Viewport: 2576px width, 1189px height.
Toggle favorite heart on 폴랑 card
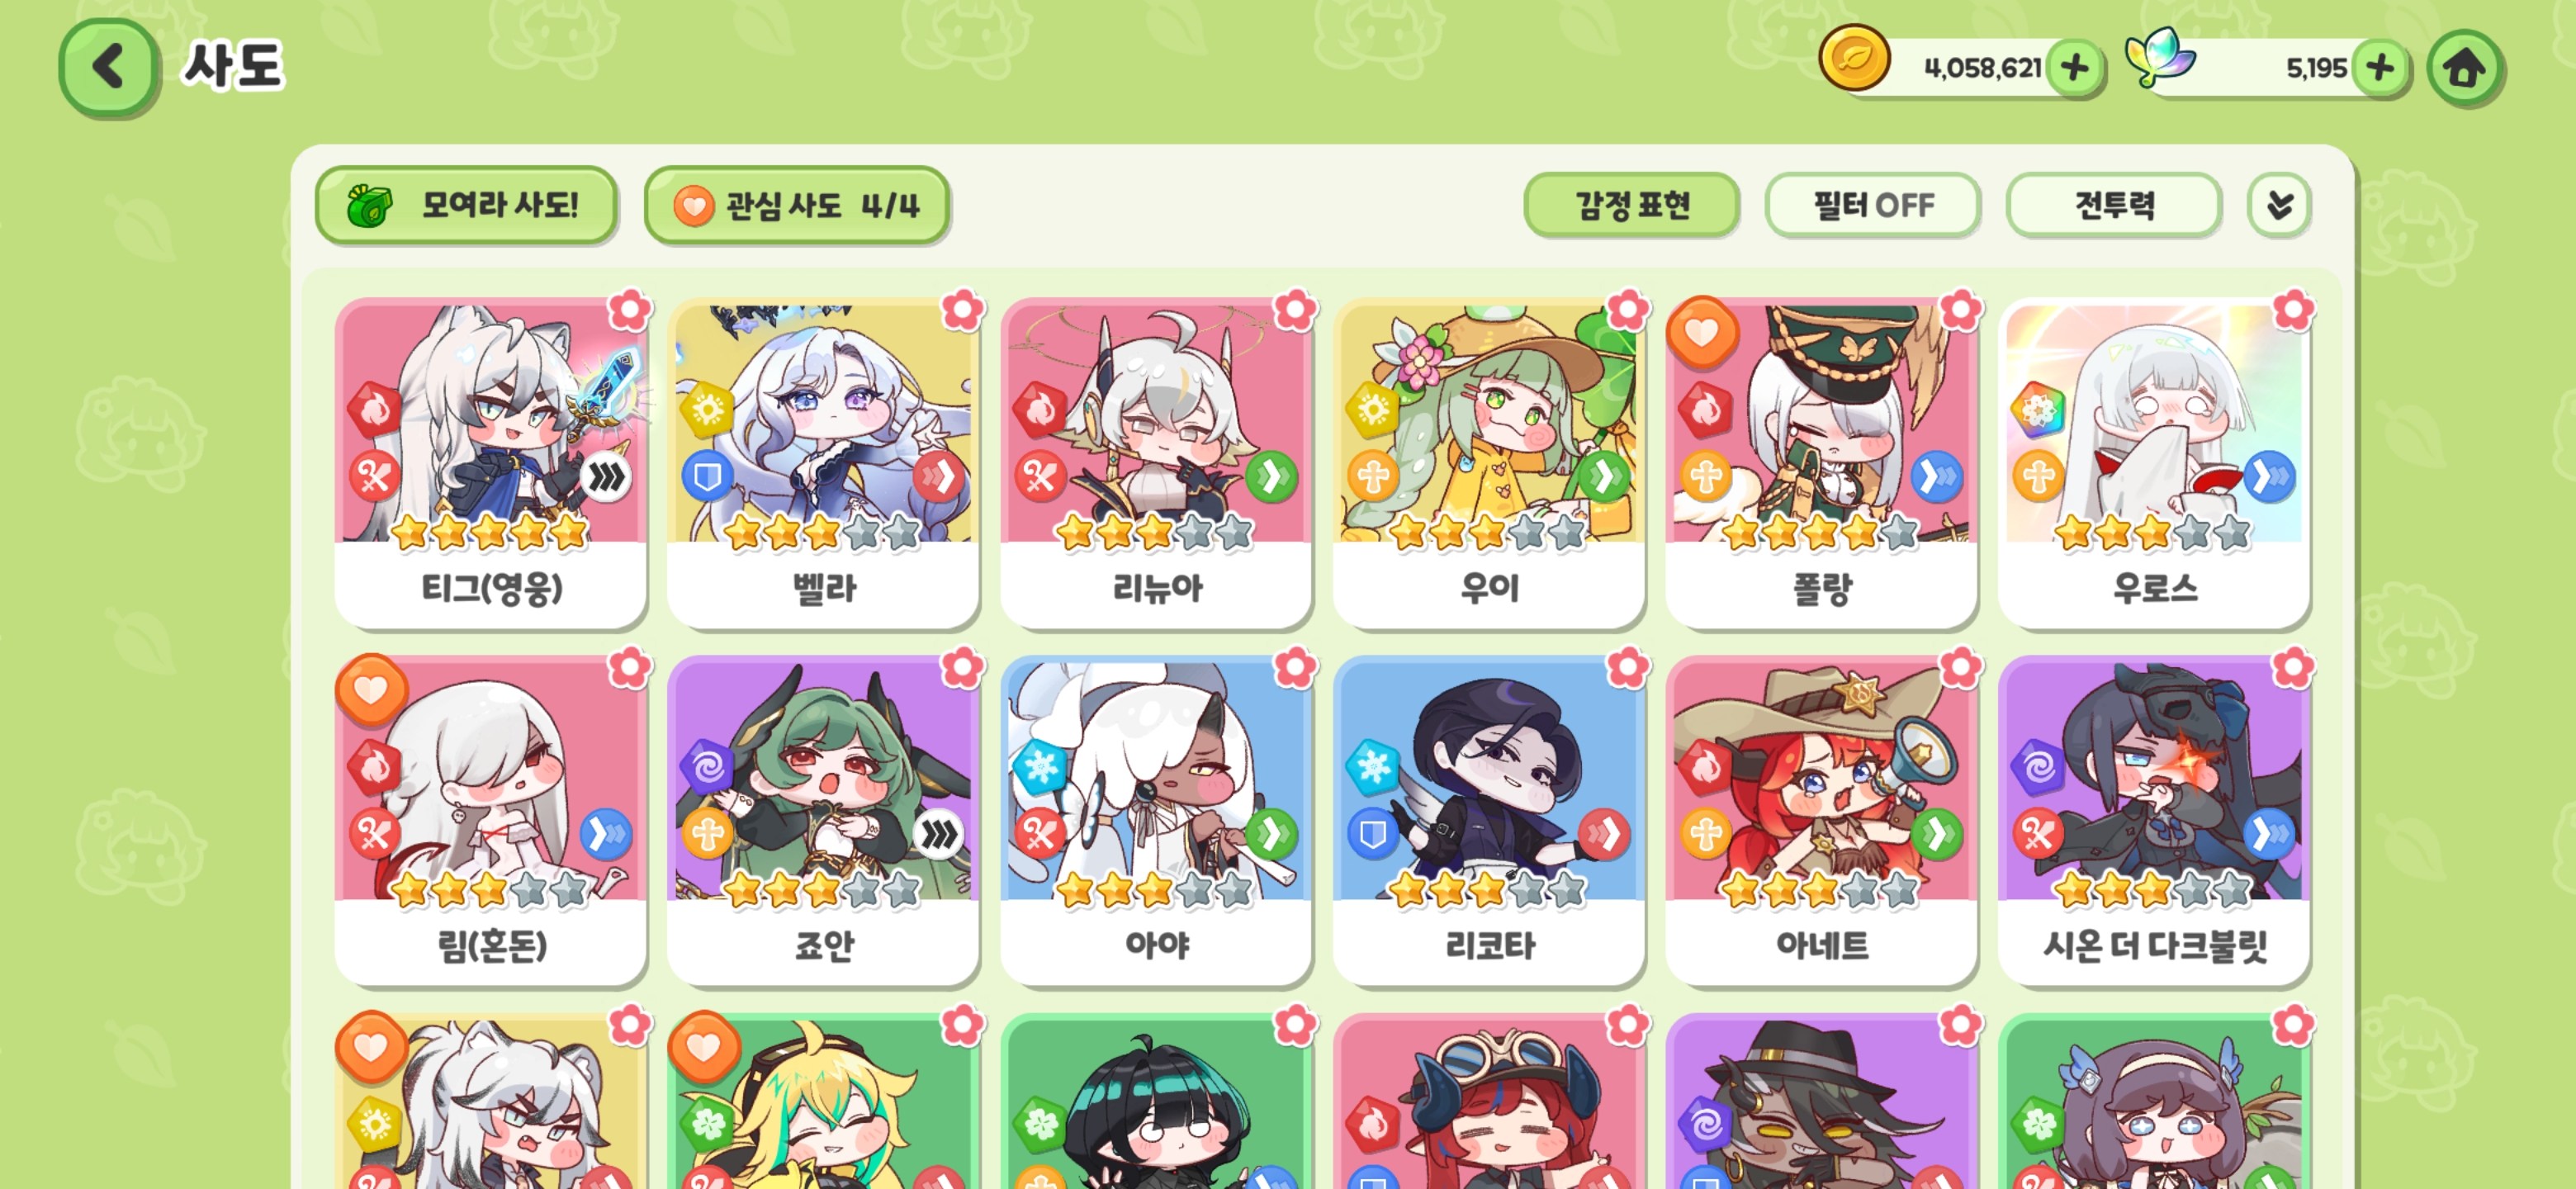click(1702, 332)
